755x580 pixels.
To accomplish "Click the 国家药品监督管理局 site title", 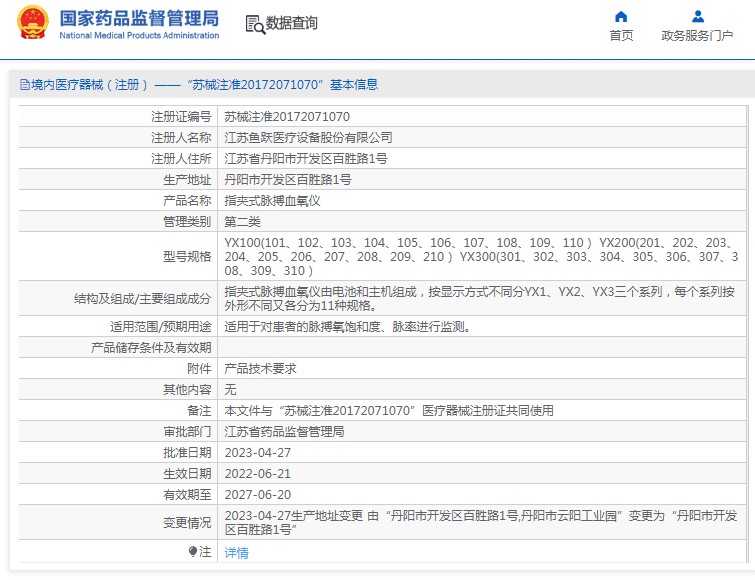I will (139, 18).
